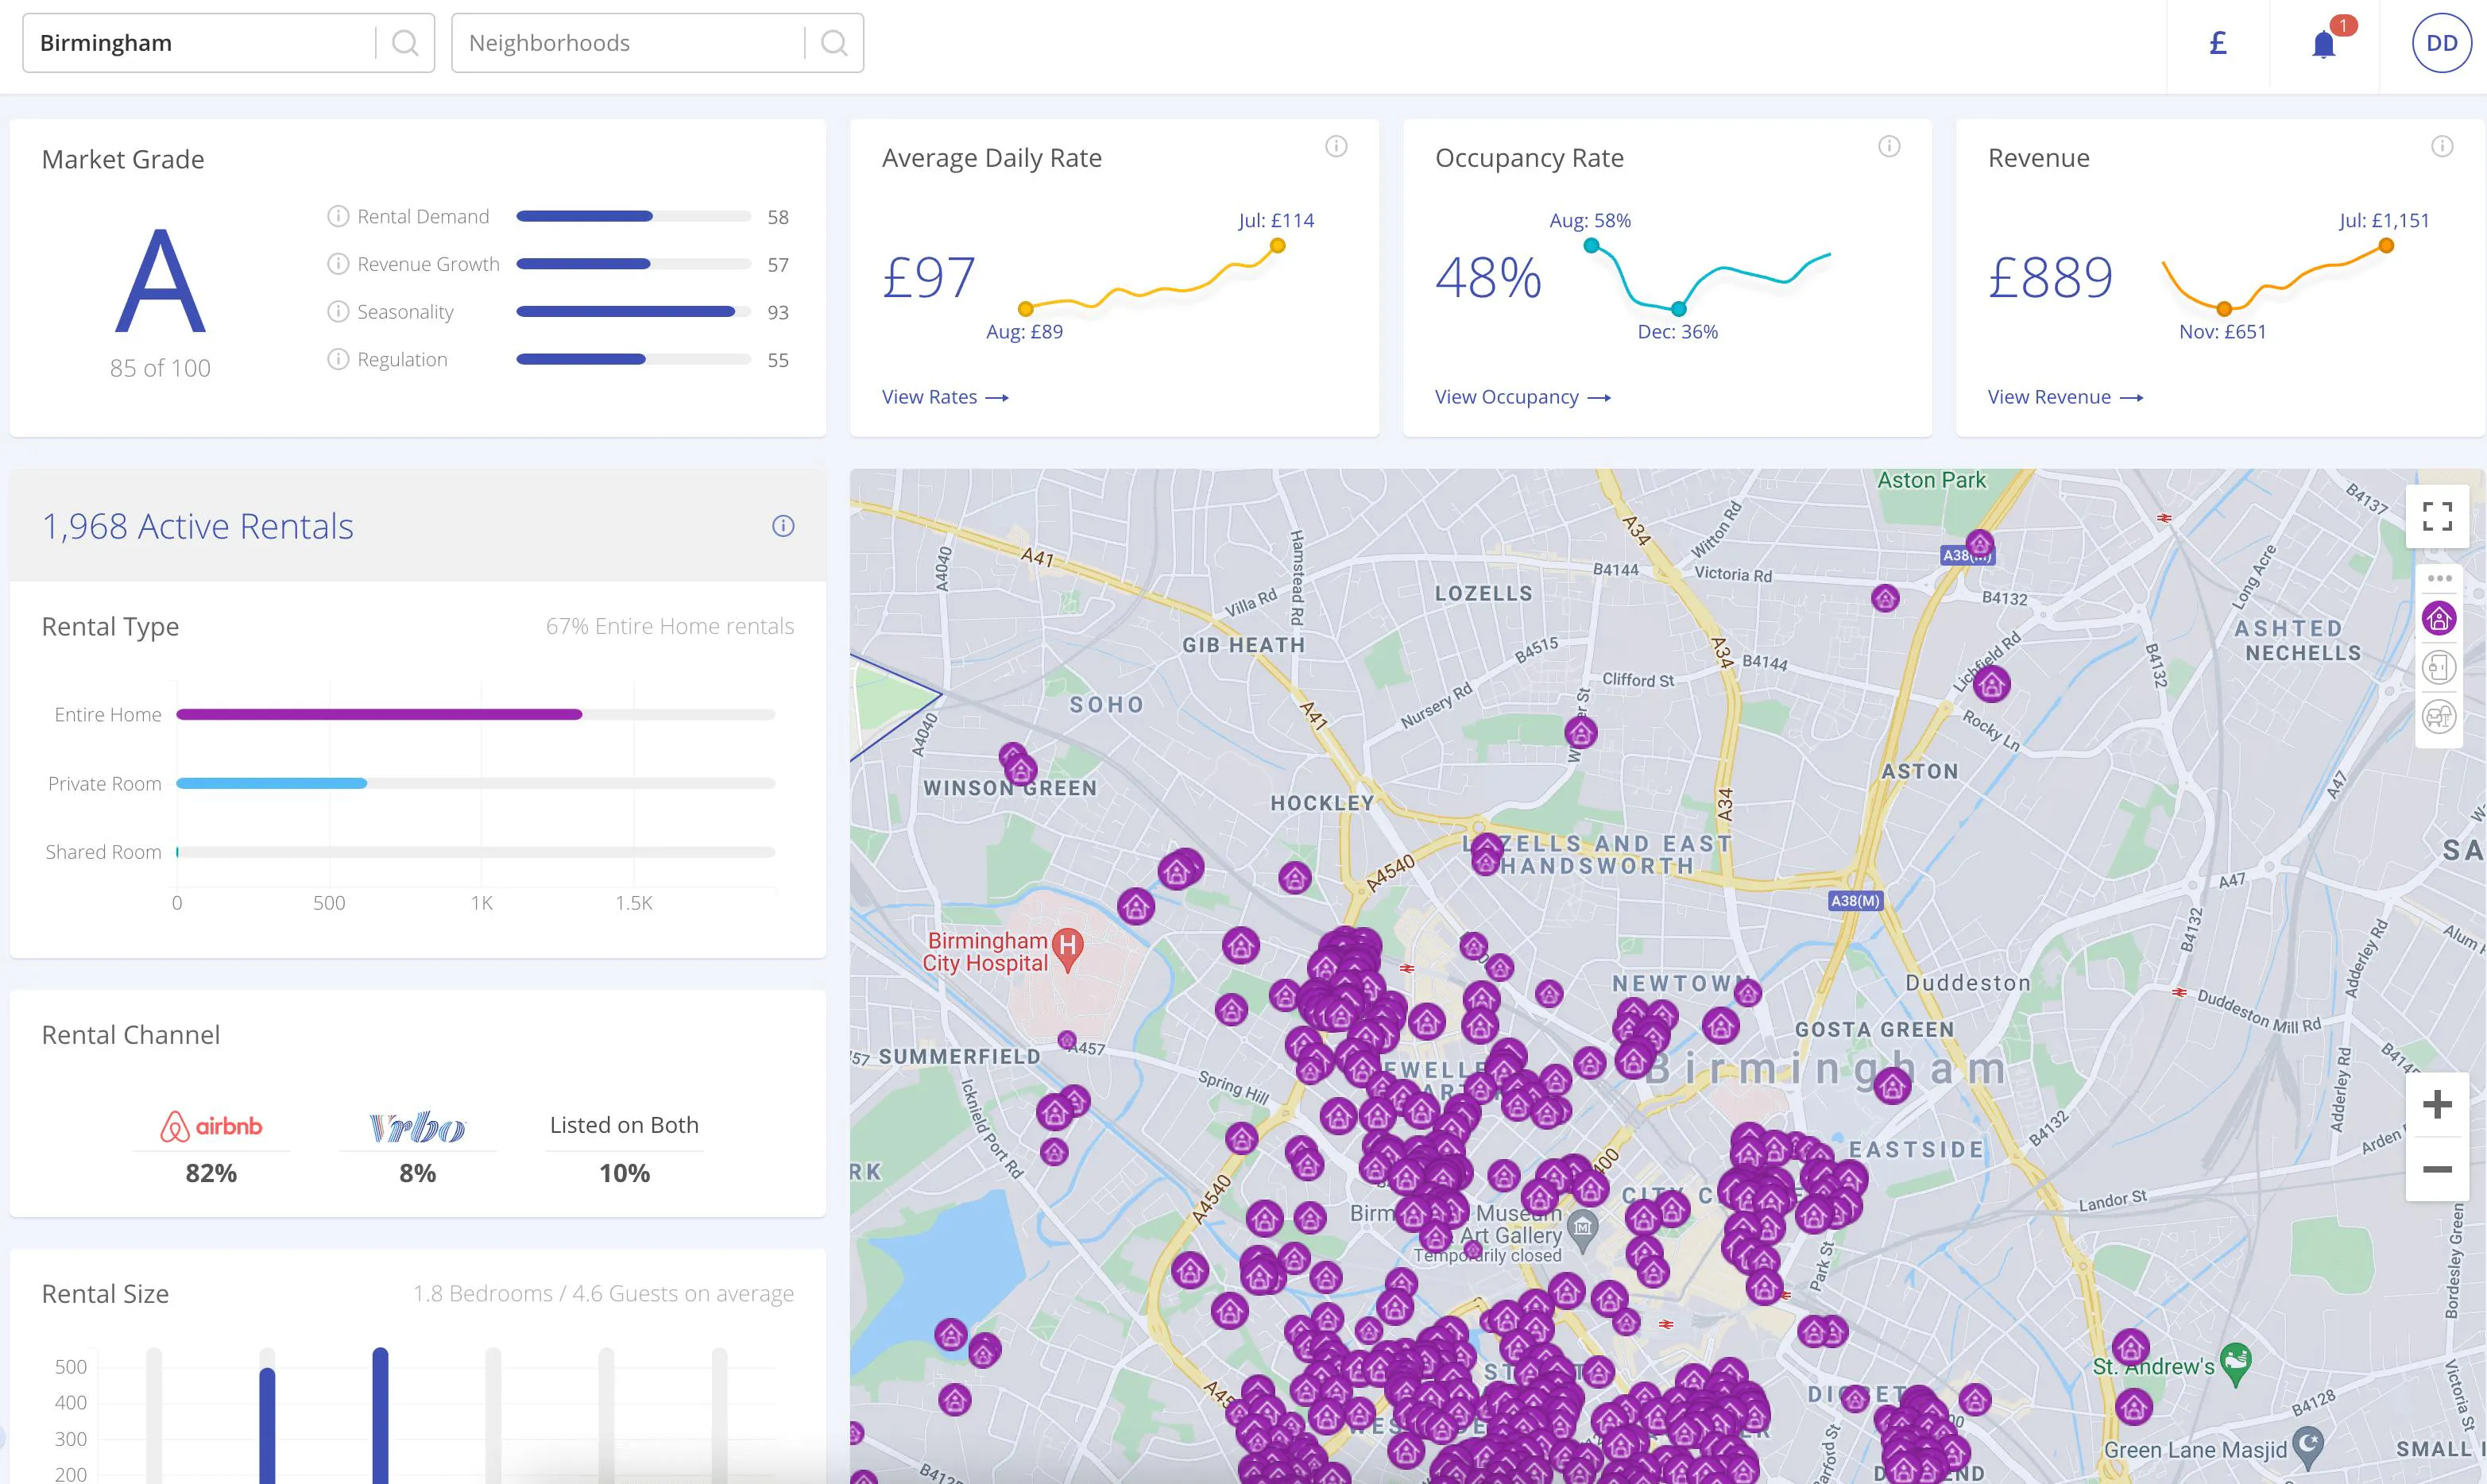
Task: Open the View Rates link
Action: click(x=945, y=397)
